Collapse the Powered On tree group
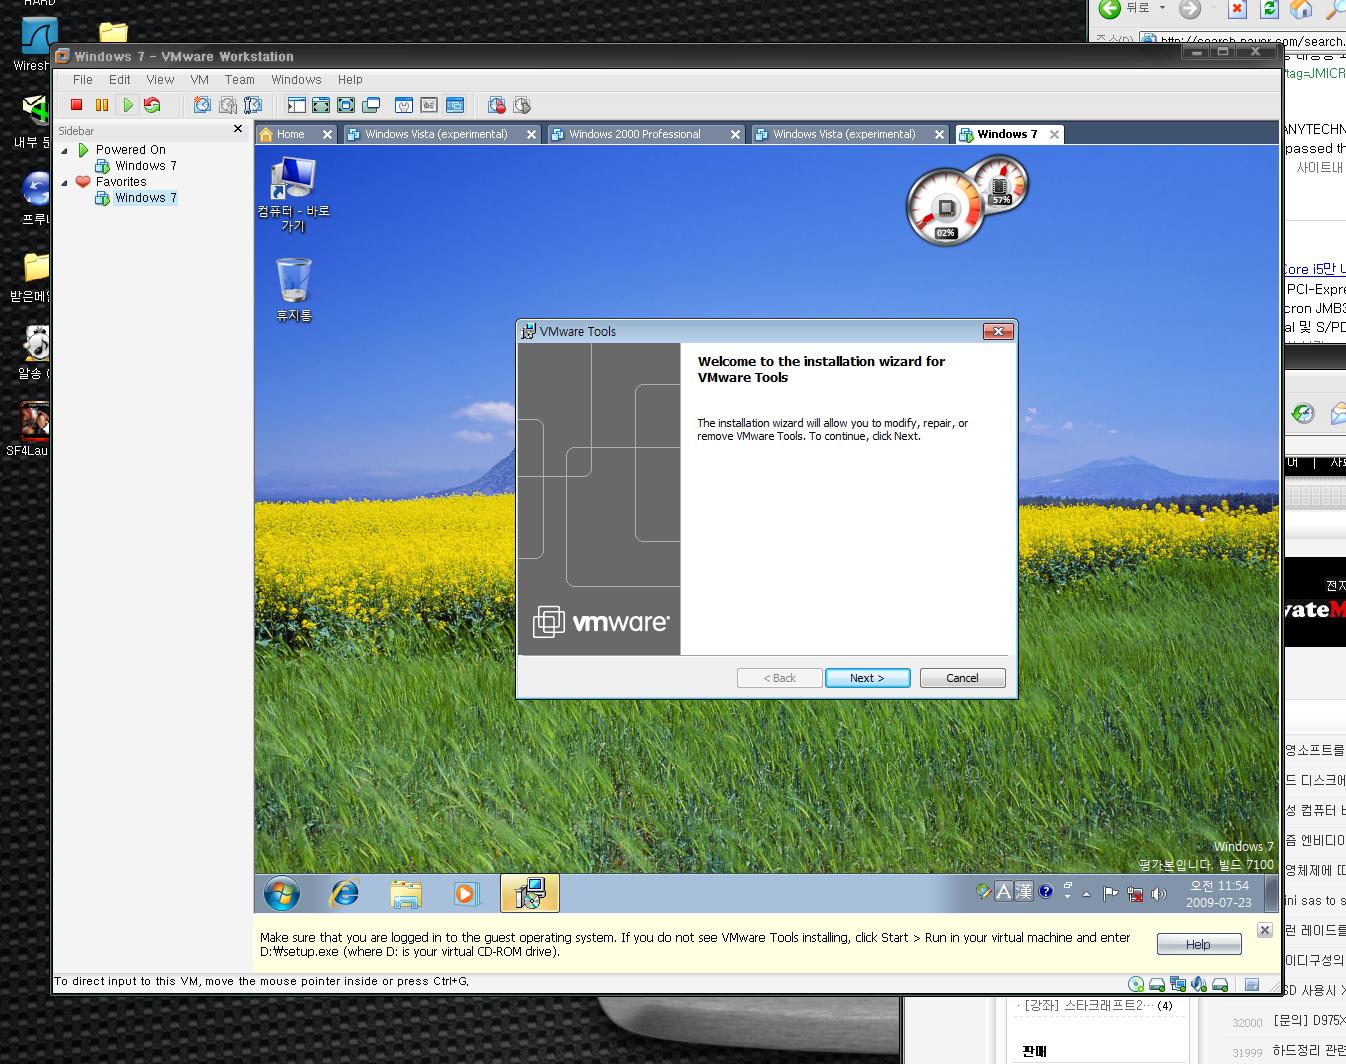The image size is (1346, 1064). 65,150
